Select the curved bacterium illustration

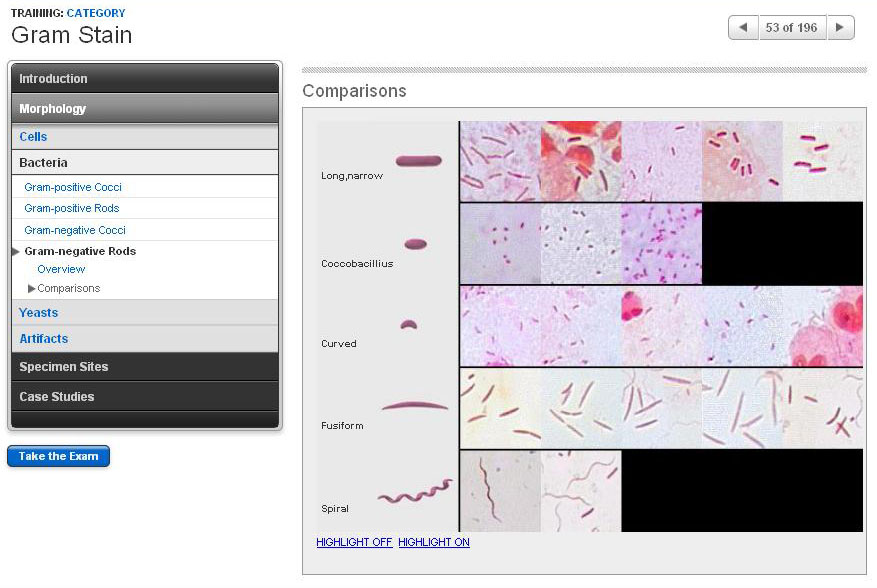point(408,325)
